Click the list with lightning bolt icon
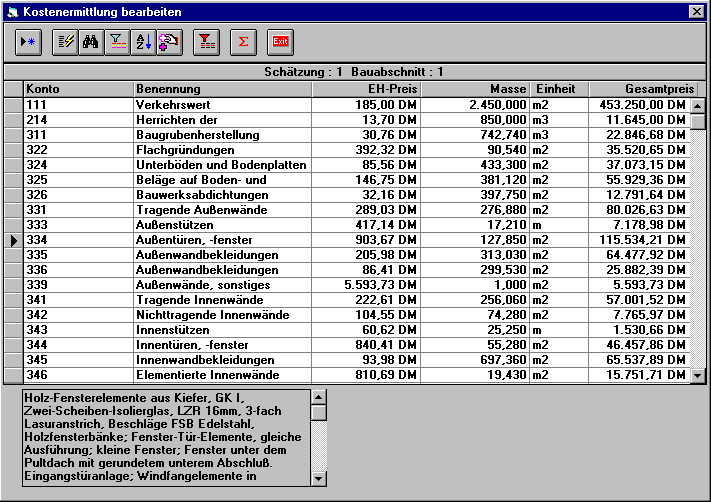Image resolution: width=711 pixels, height=502 pixels. coord(67,42)
